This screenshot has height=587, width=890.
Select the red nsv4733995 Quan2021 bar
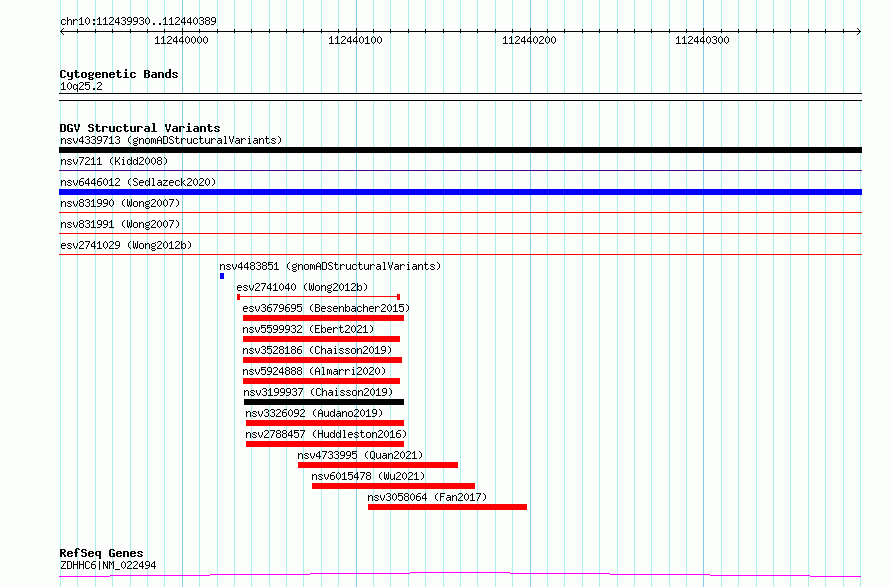click(378, 465)
